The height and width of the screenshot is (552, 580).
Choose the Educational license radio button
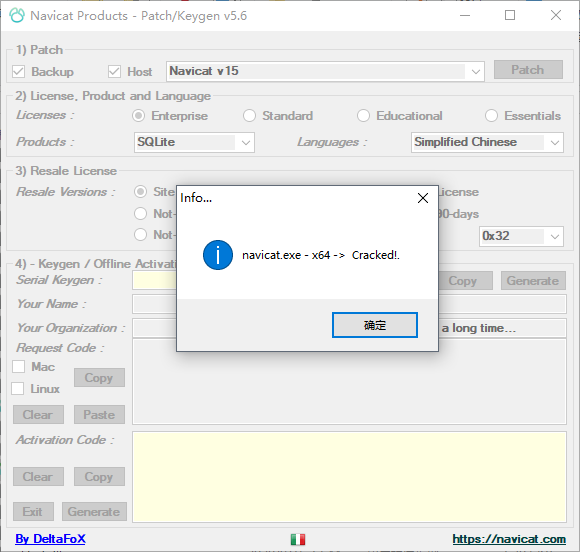point(363,116)
